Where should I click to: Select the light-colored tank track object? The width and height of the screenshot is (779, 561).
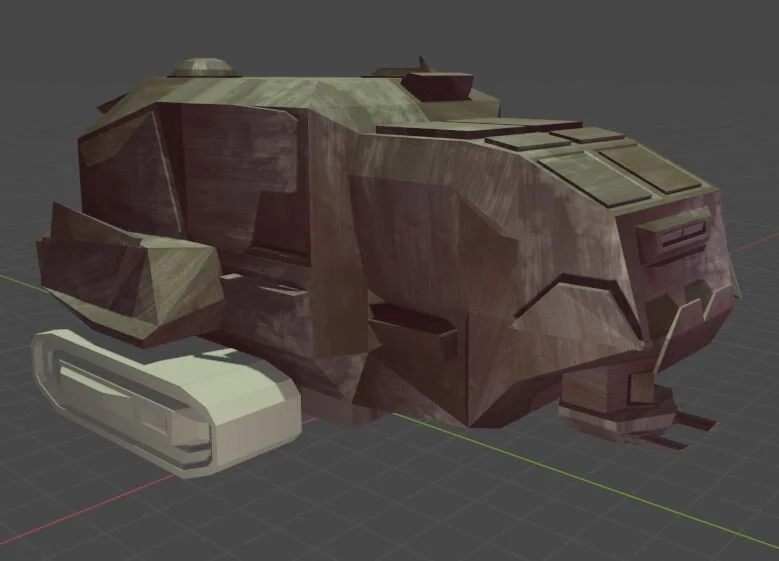(x=166, y=402)
